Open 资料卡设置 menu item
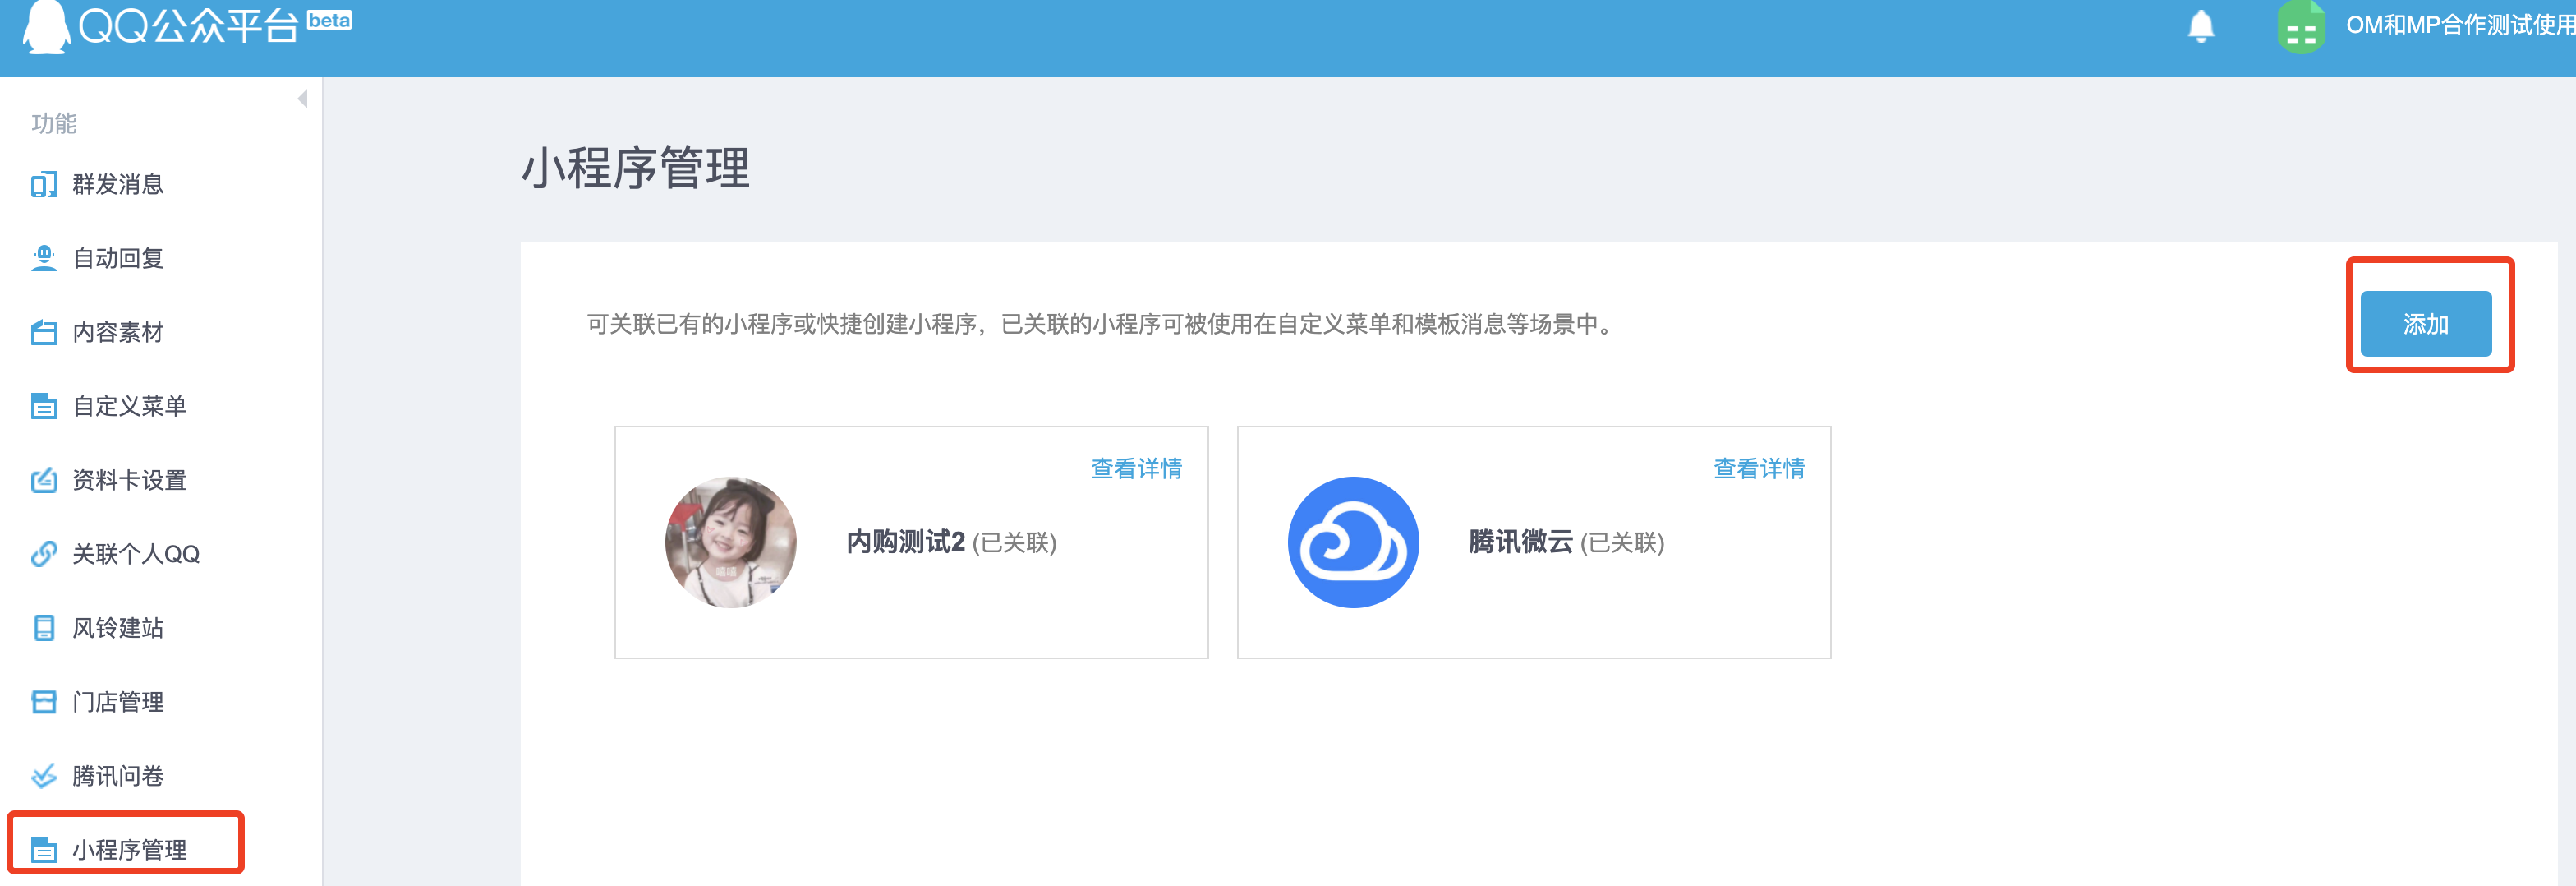Viewport: 2576px width, 886px height. click(130, 480)
